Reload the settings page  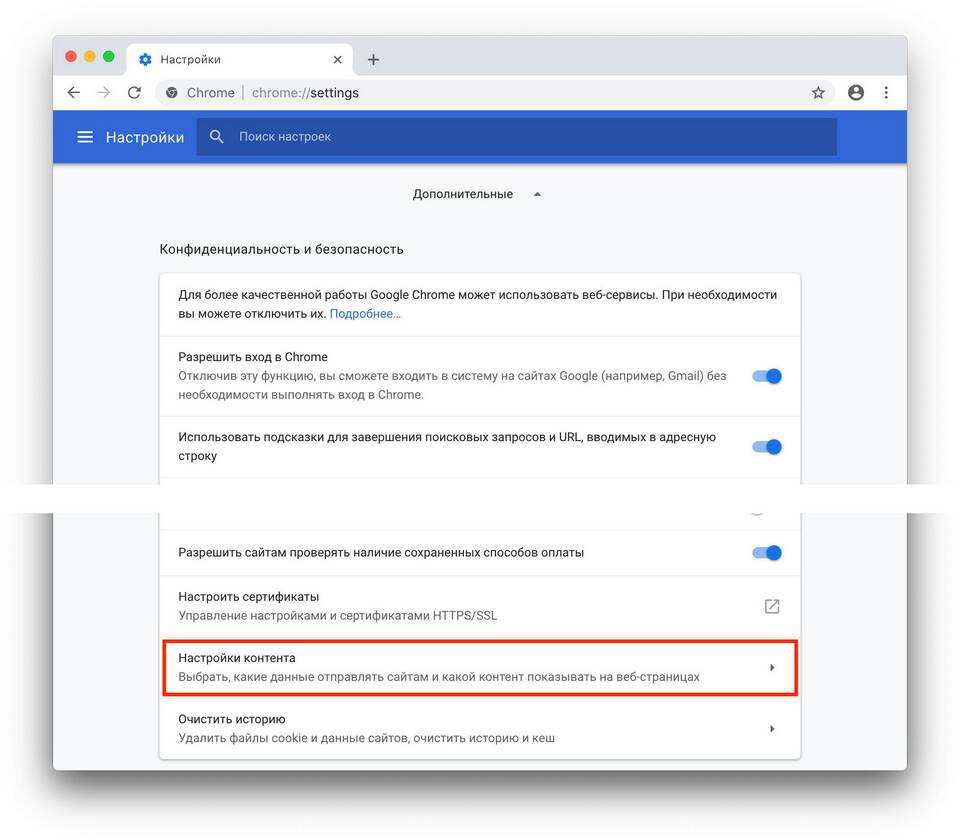134,92
